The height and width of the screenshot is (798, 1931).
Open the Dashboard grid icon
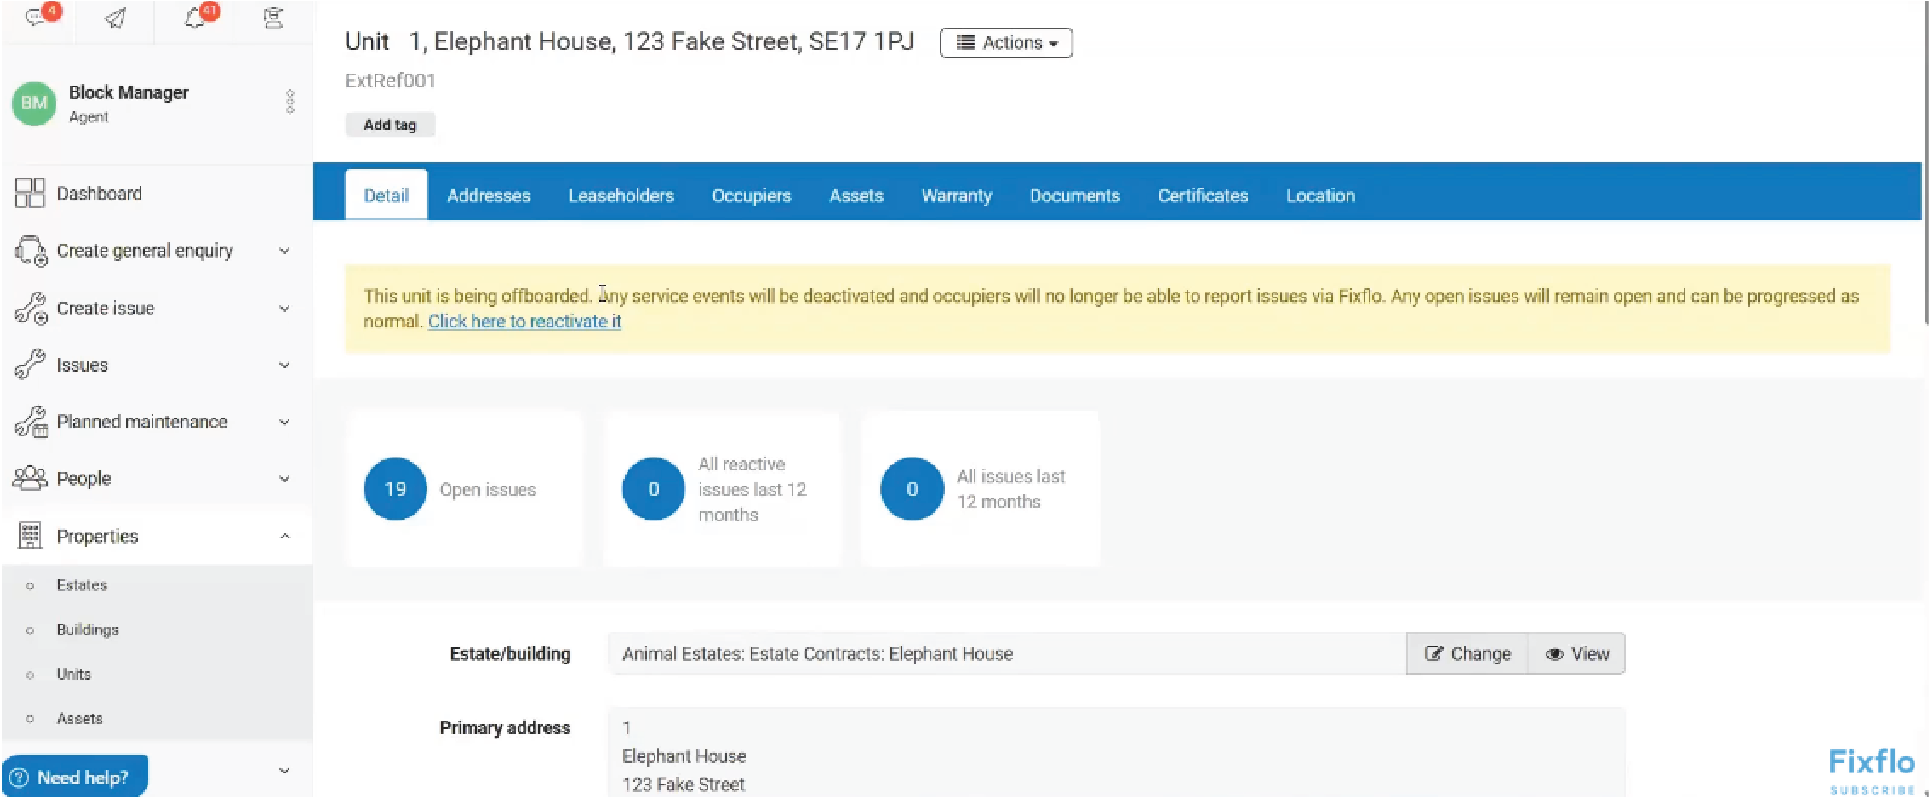tap(30, 193)
